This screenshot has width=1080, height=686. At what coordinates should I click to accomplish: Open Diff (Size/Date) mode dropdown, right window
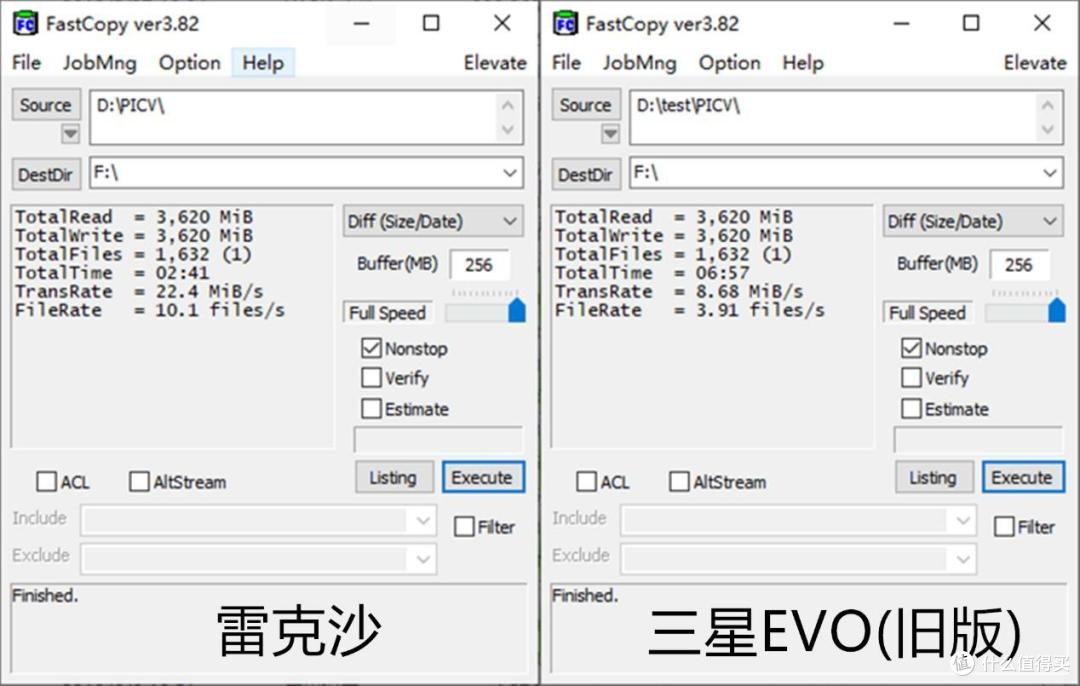pos(973,221)
